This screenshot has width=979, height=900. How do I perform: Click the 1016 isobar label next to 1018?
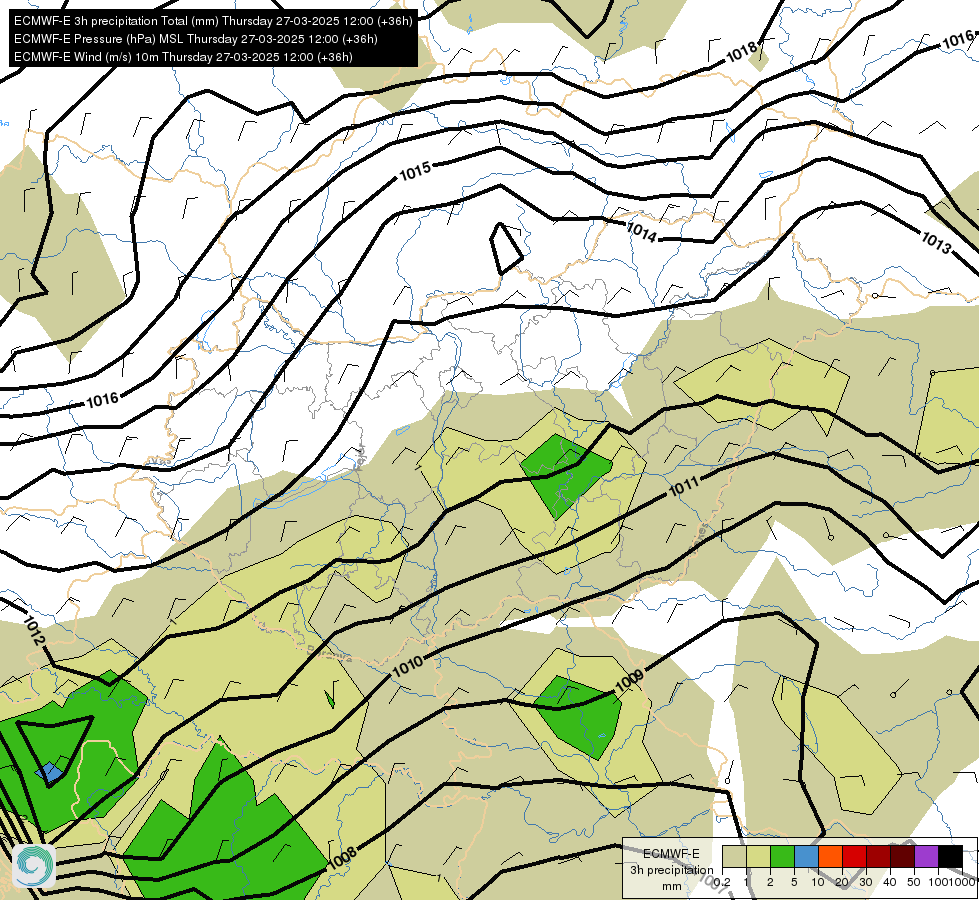(958, 39)
